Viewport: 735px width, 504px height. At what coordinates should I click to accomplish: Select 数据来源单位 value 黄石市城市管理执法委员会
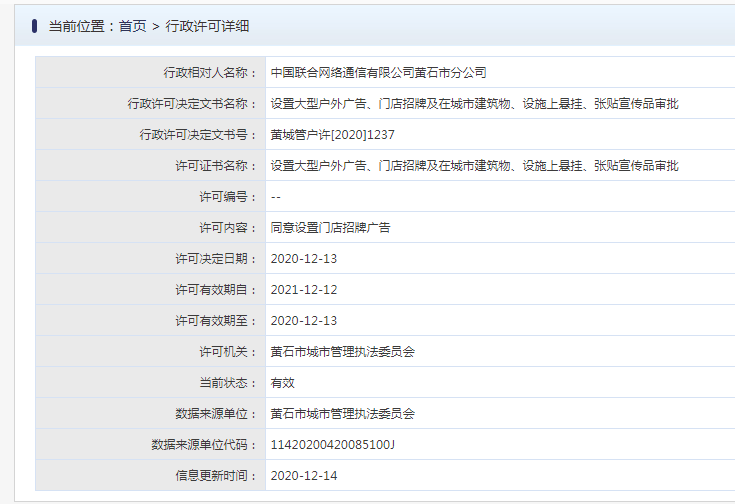coord(343,414)
